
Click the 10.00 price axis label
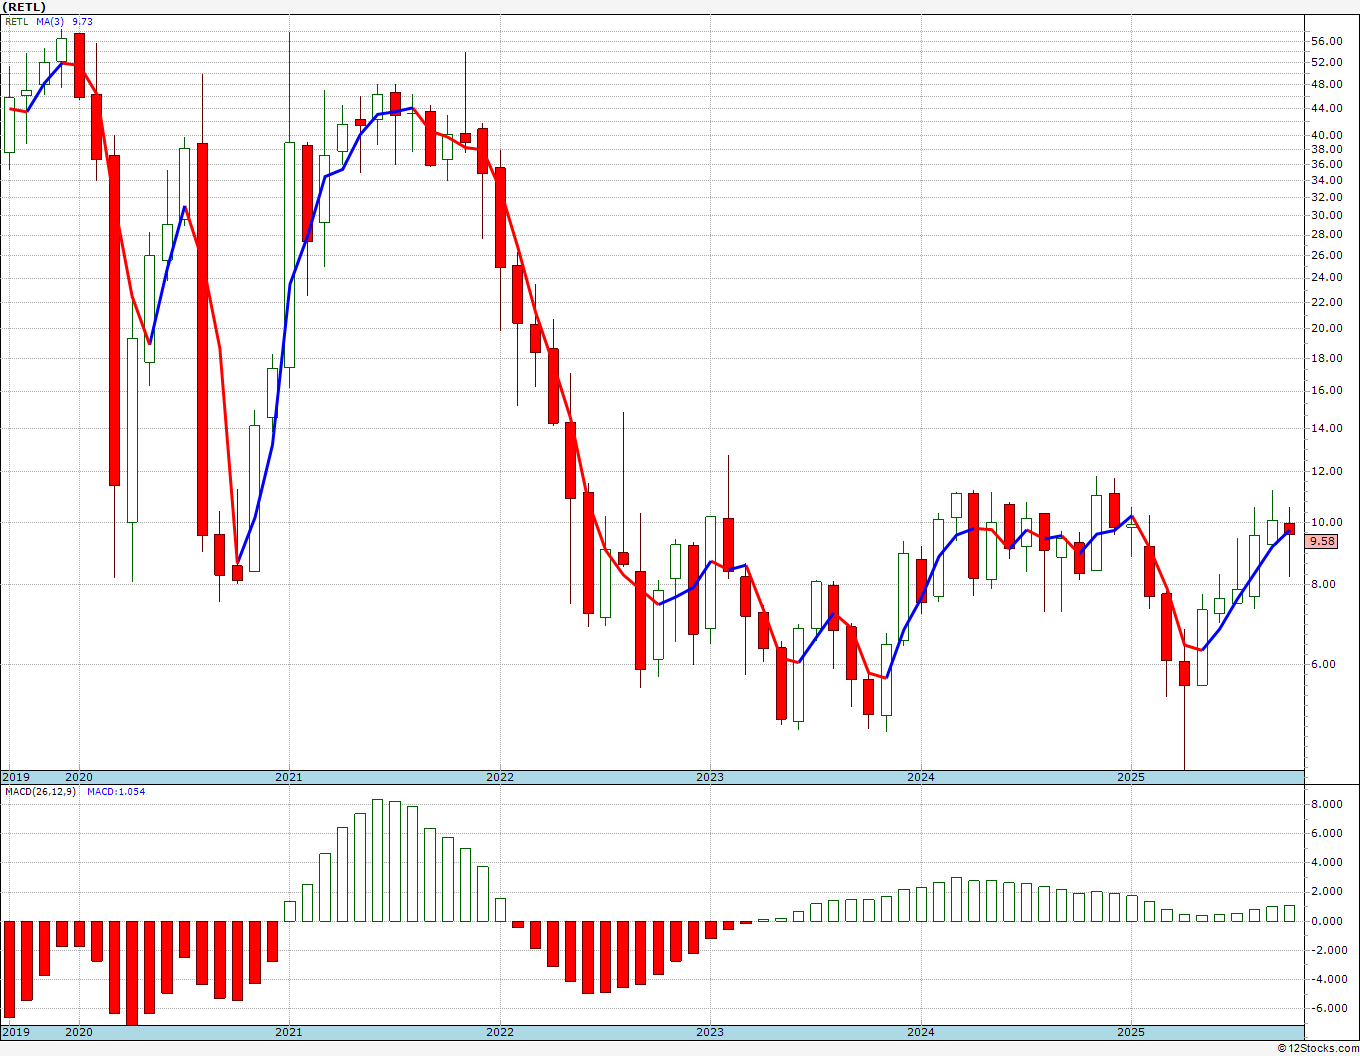pos(1326,522)
